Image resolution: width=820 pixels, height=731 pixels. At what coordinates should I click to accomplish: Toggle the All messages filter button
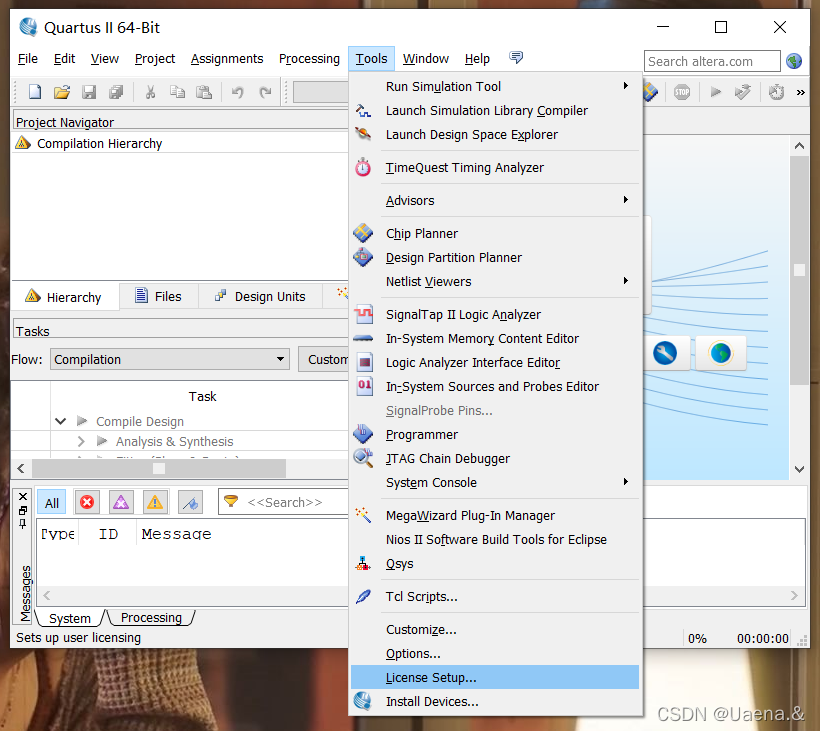click(51, 502)
